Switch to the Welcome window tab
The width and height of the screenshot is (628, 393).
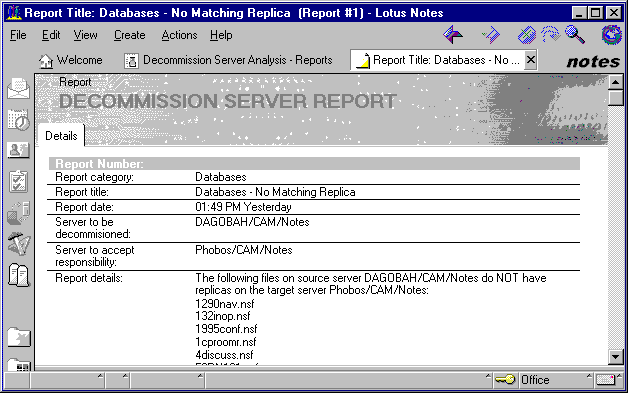point(70,60)
